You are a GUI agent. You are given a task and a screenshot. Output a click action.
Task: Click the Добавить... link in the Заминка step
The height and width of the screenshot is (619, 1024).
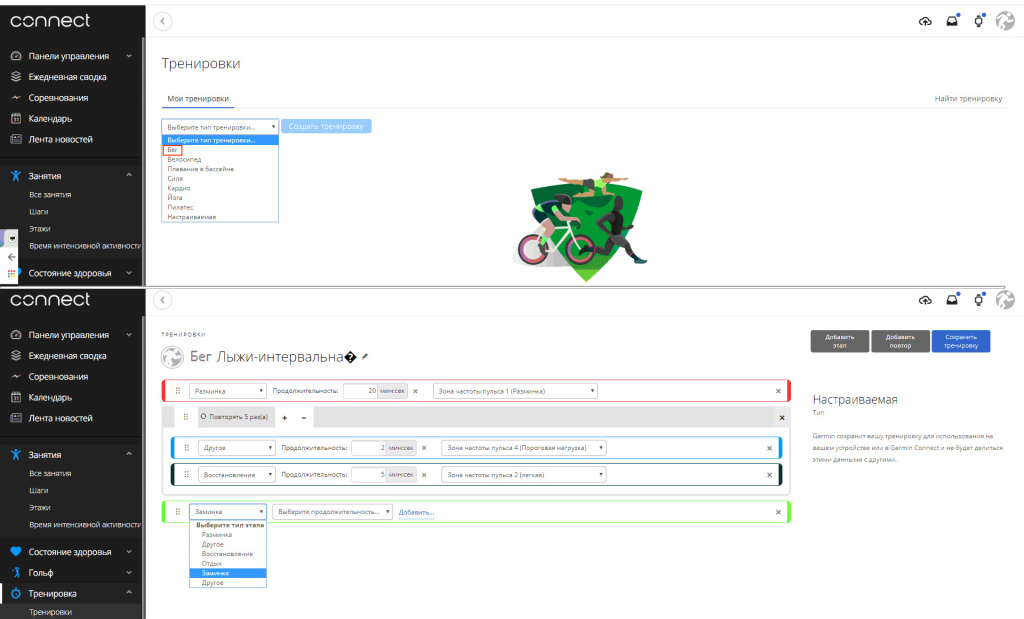[x=416, y=512]
